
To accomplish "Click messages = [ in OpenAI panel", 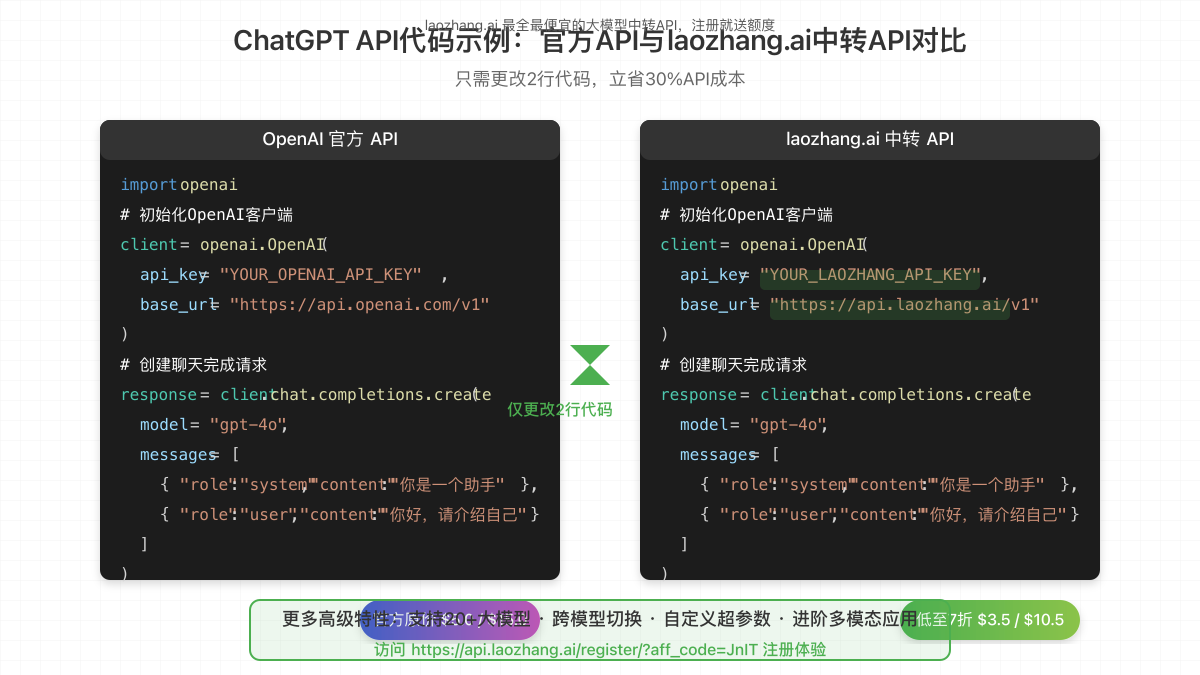I will coord(190,455).
